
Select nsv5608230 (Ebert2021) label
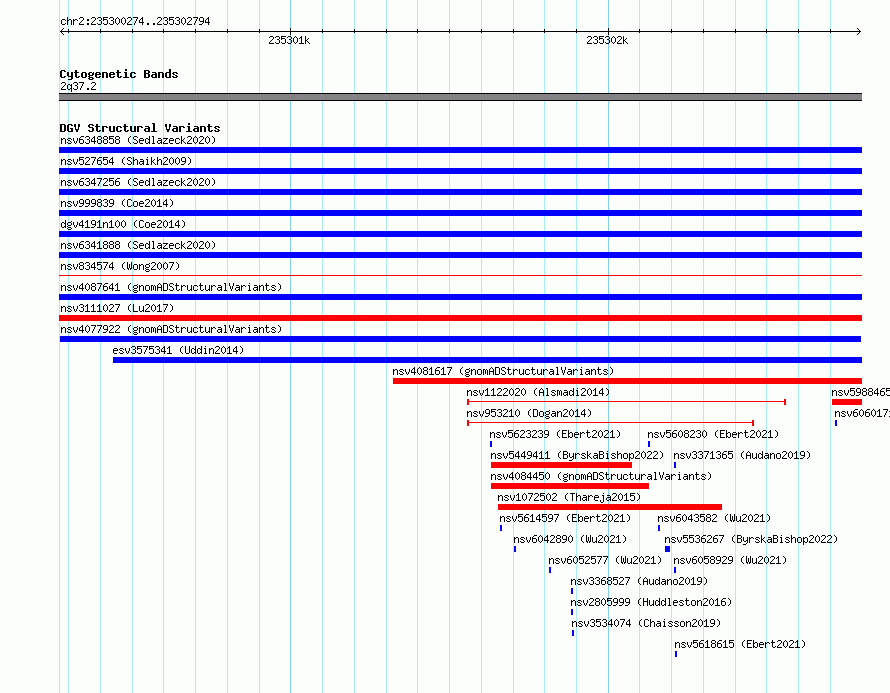713,434
